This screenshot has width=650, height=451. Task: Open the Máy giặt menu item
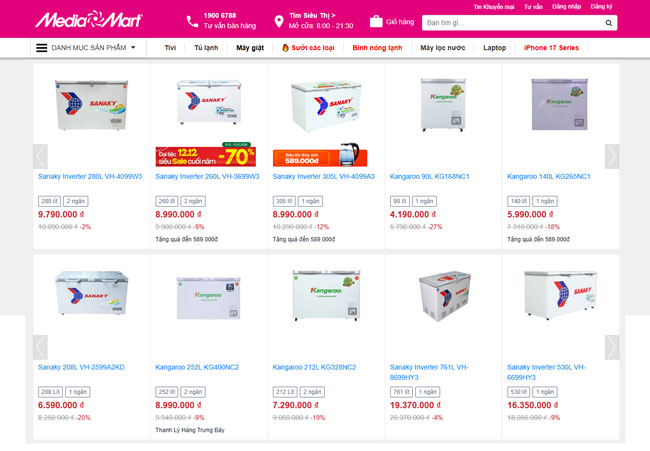click(x=250, y=48)
